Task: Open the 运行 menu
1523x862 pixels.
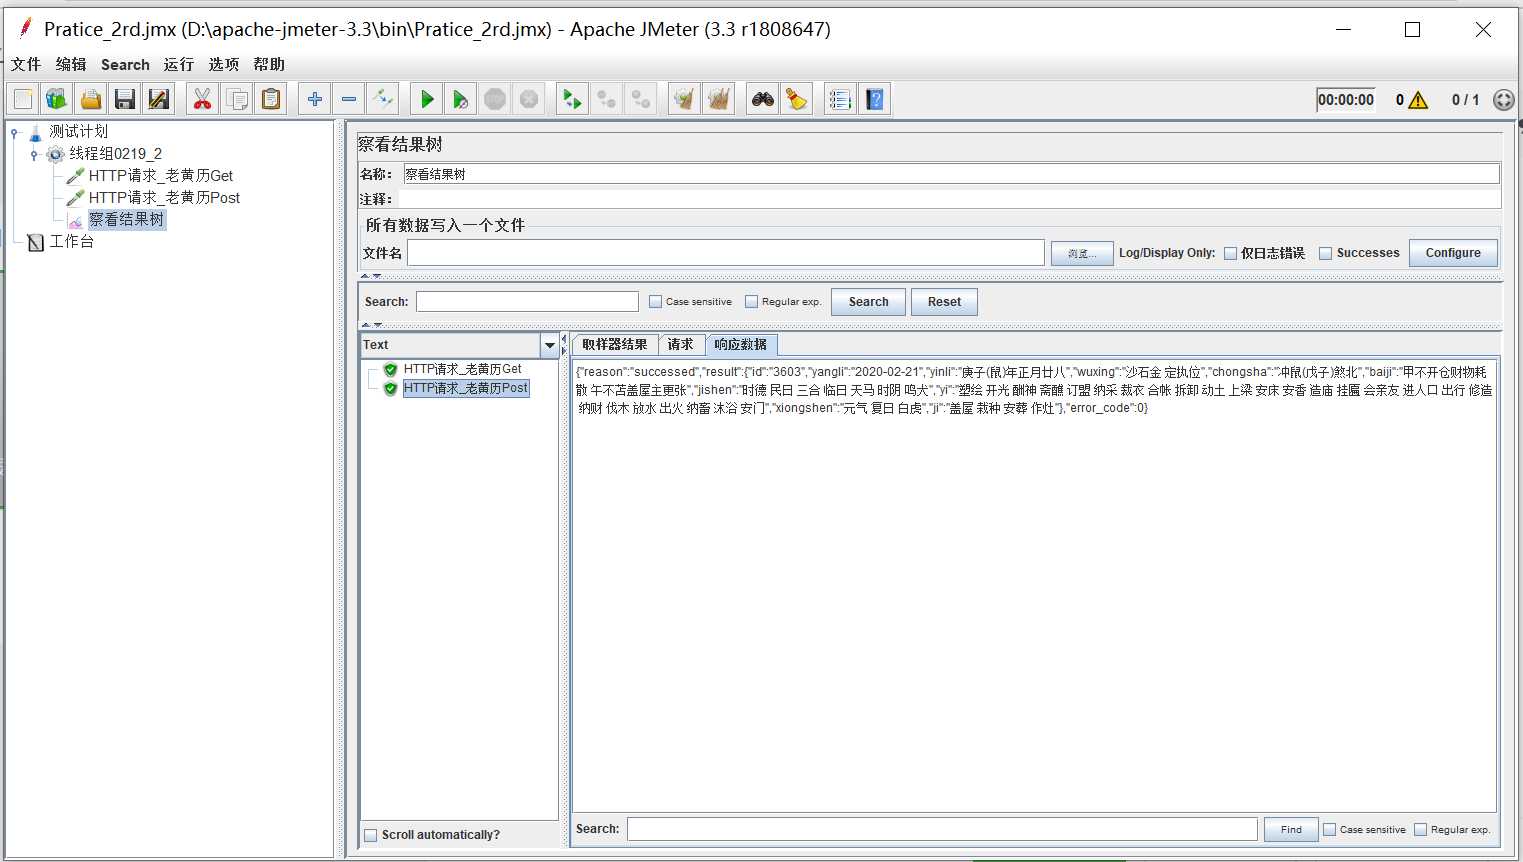Action: point(179,64)
